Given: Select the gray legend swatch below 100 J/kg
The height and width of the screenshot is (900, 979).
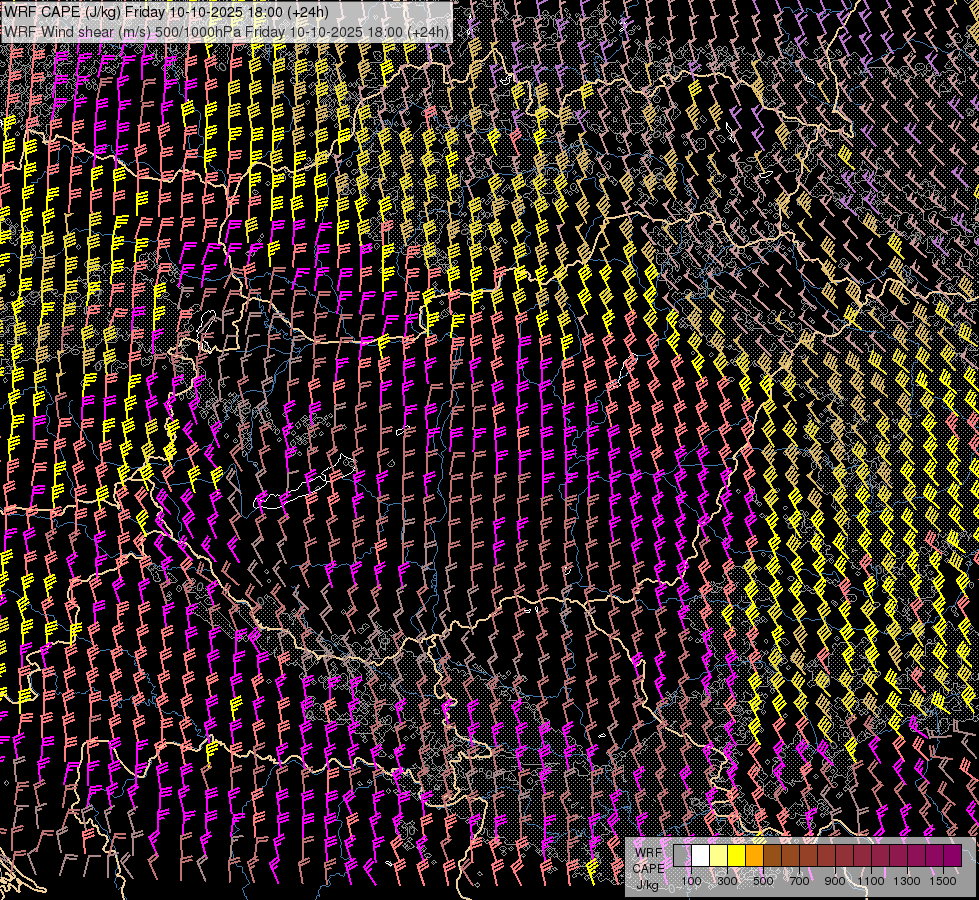Looking at the screenshot, I should pyautogui.click(x=682, y=855).
